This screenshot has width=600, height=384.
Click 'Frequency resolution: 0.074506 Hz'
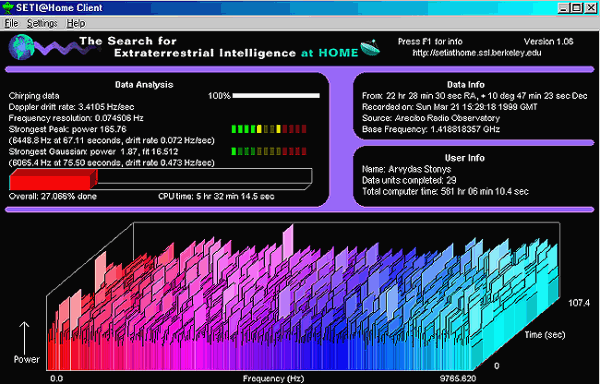pos(76,118)
